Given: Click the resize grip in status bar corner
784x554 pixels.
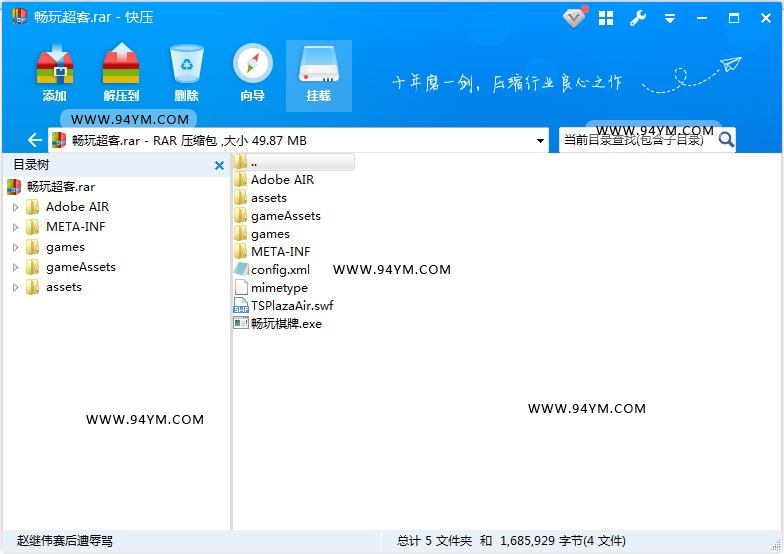Looking at the screenshot, I should (776, 546).
